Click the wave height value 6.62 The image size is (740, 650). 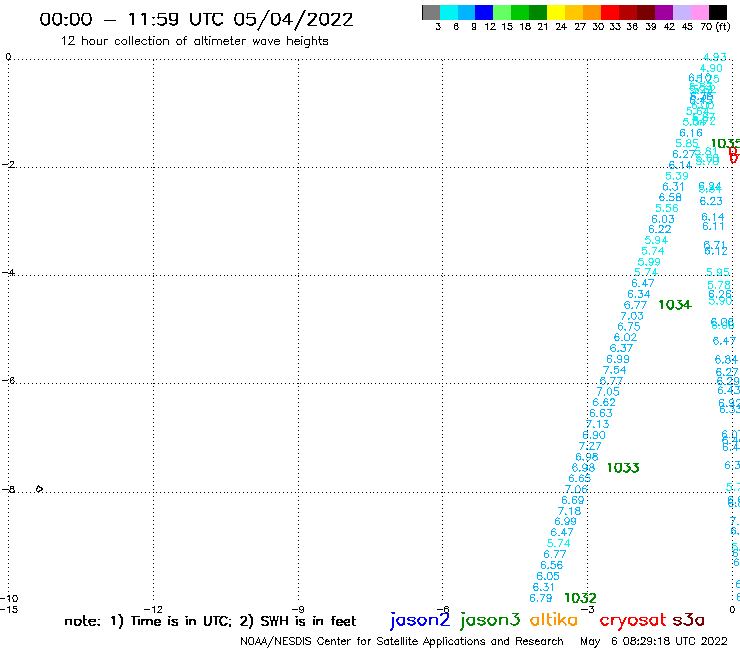(604, 402)
